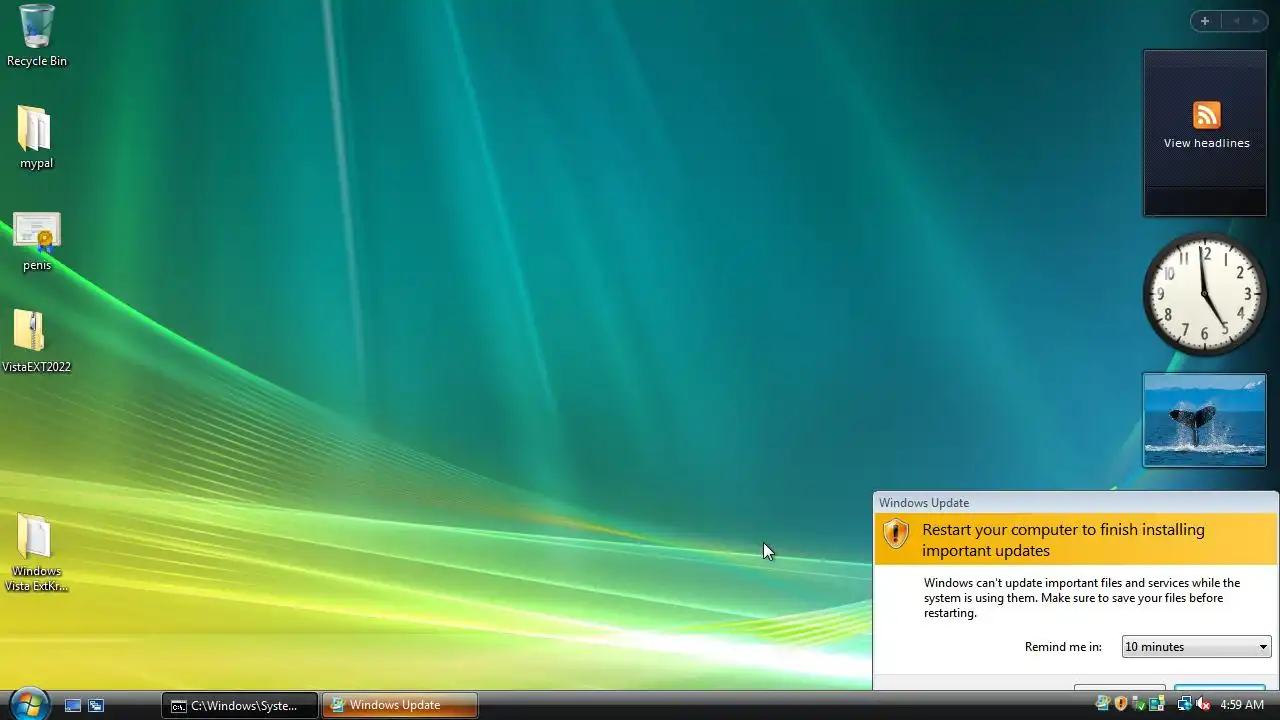The image size is (1280, 720).
Task: Click the Windows Update tray icon
Action: [1102, 704]
